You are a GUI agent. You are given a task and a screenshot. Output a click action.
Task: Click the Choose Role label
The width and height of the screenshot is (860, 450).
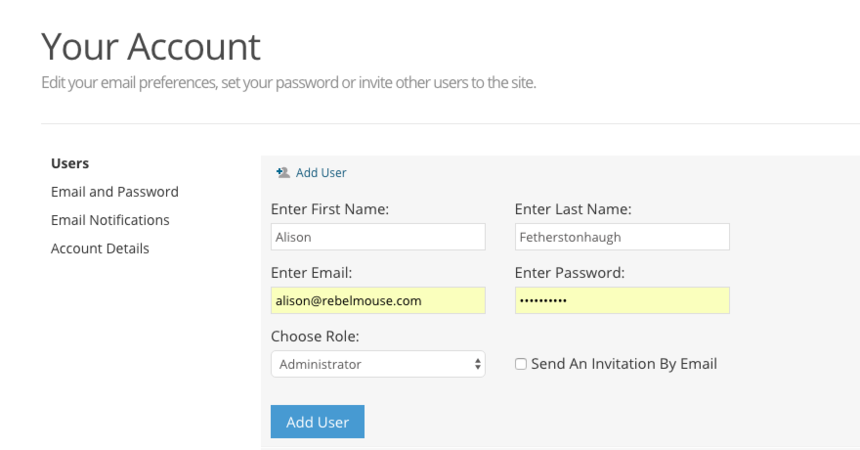[x=315, y=336]
